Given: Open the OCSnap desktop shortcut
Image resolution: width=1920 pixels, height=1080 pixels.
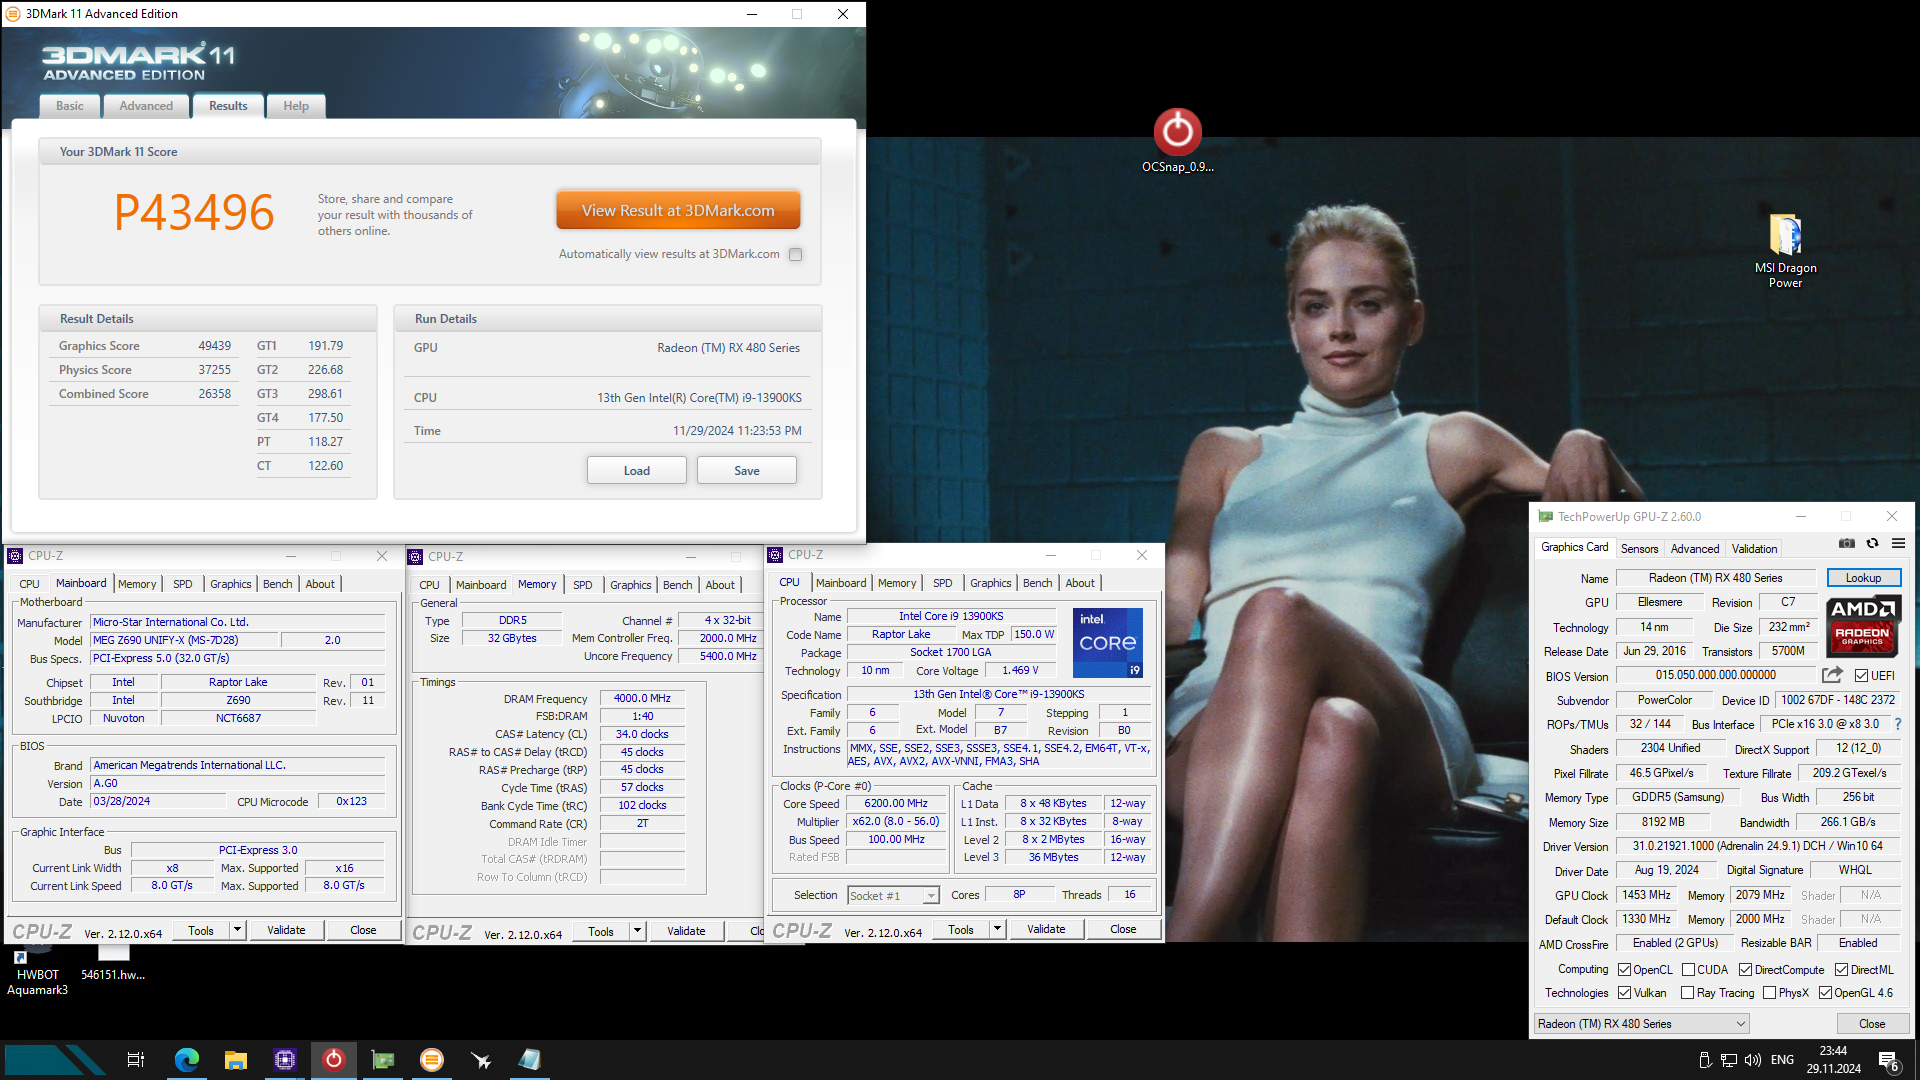Looking at the screenshot, I should pyautogui.click(x=1178, y=141).
